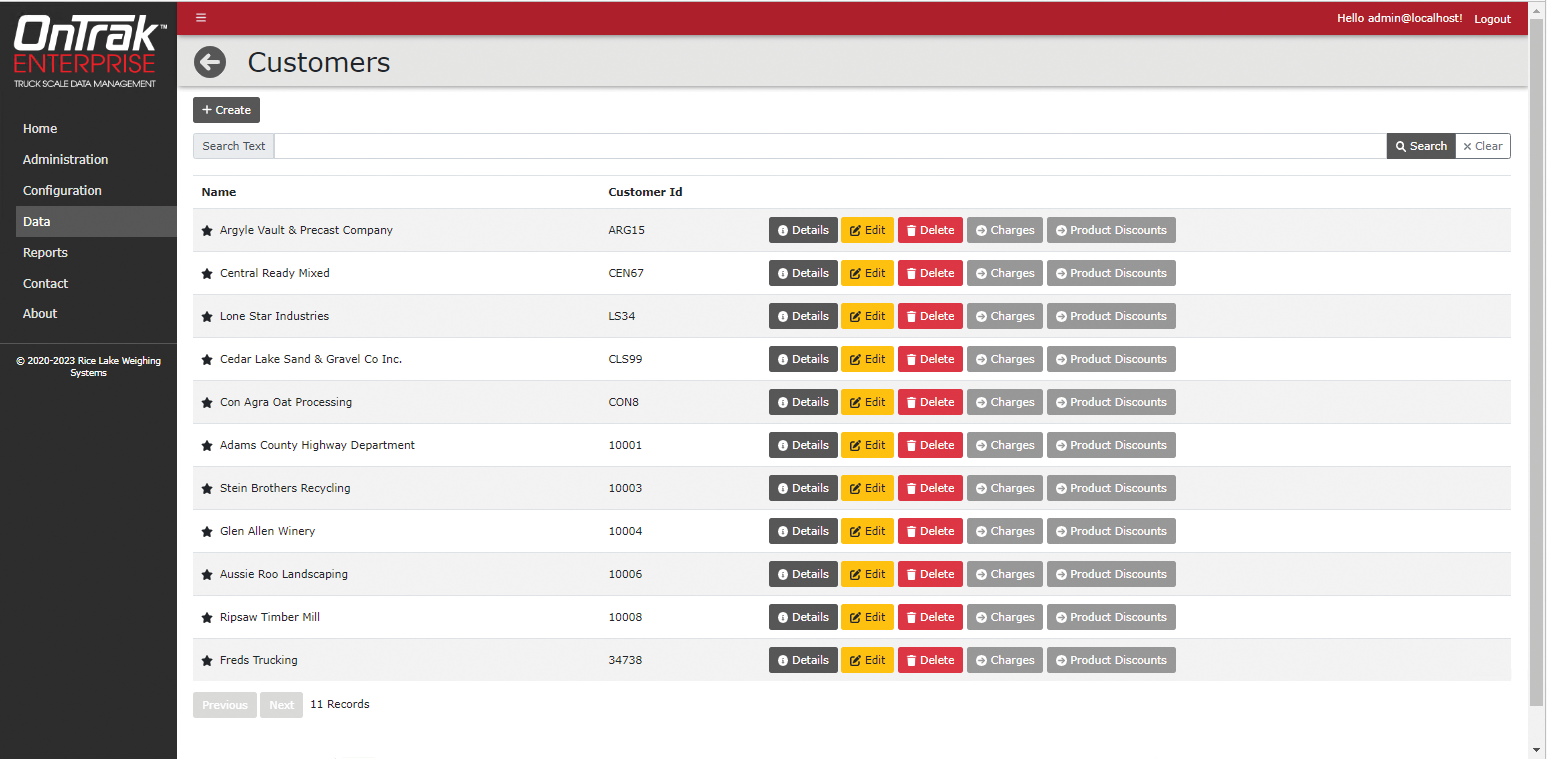Go to the Reports section
The width and height of the screenshot is (1547, 759).
(x=45, y=253)
